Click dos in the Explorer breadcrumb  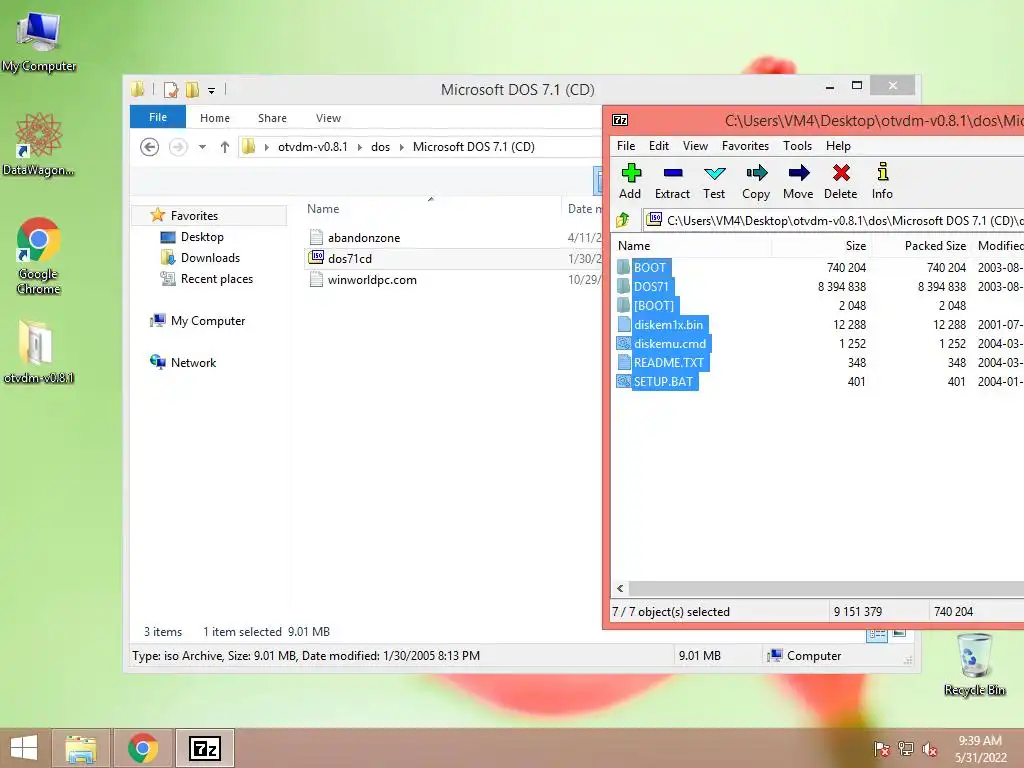380,147
